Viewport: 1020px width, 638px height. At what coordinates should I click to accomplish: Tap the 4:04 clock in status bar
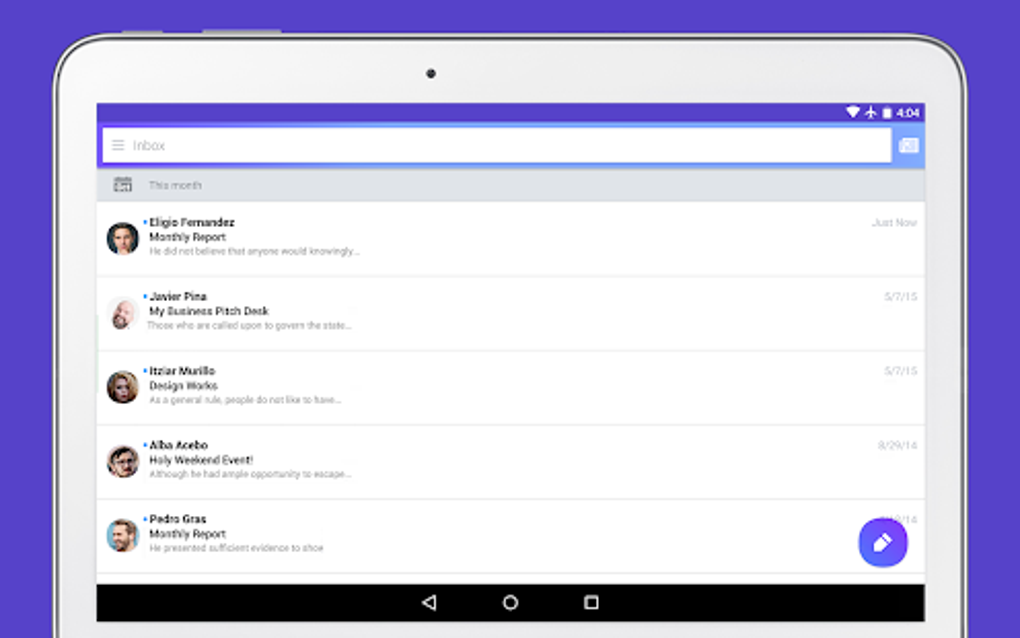pos(907,113)
